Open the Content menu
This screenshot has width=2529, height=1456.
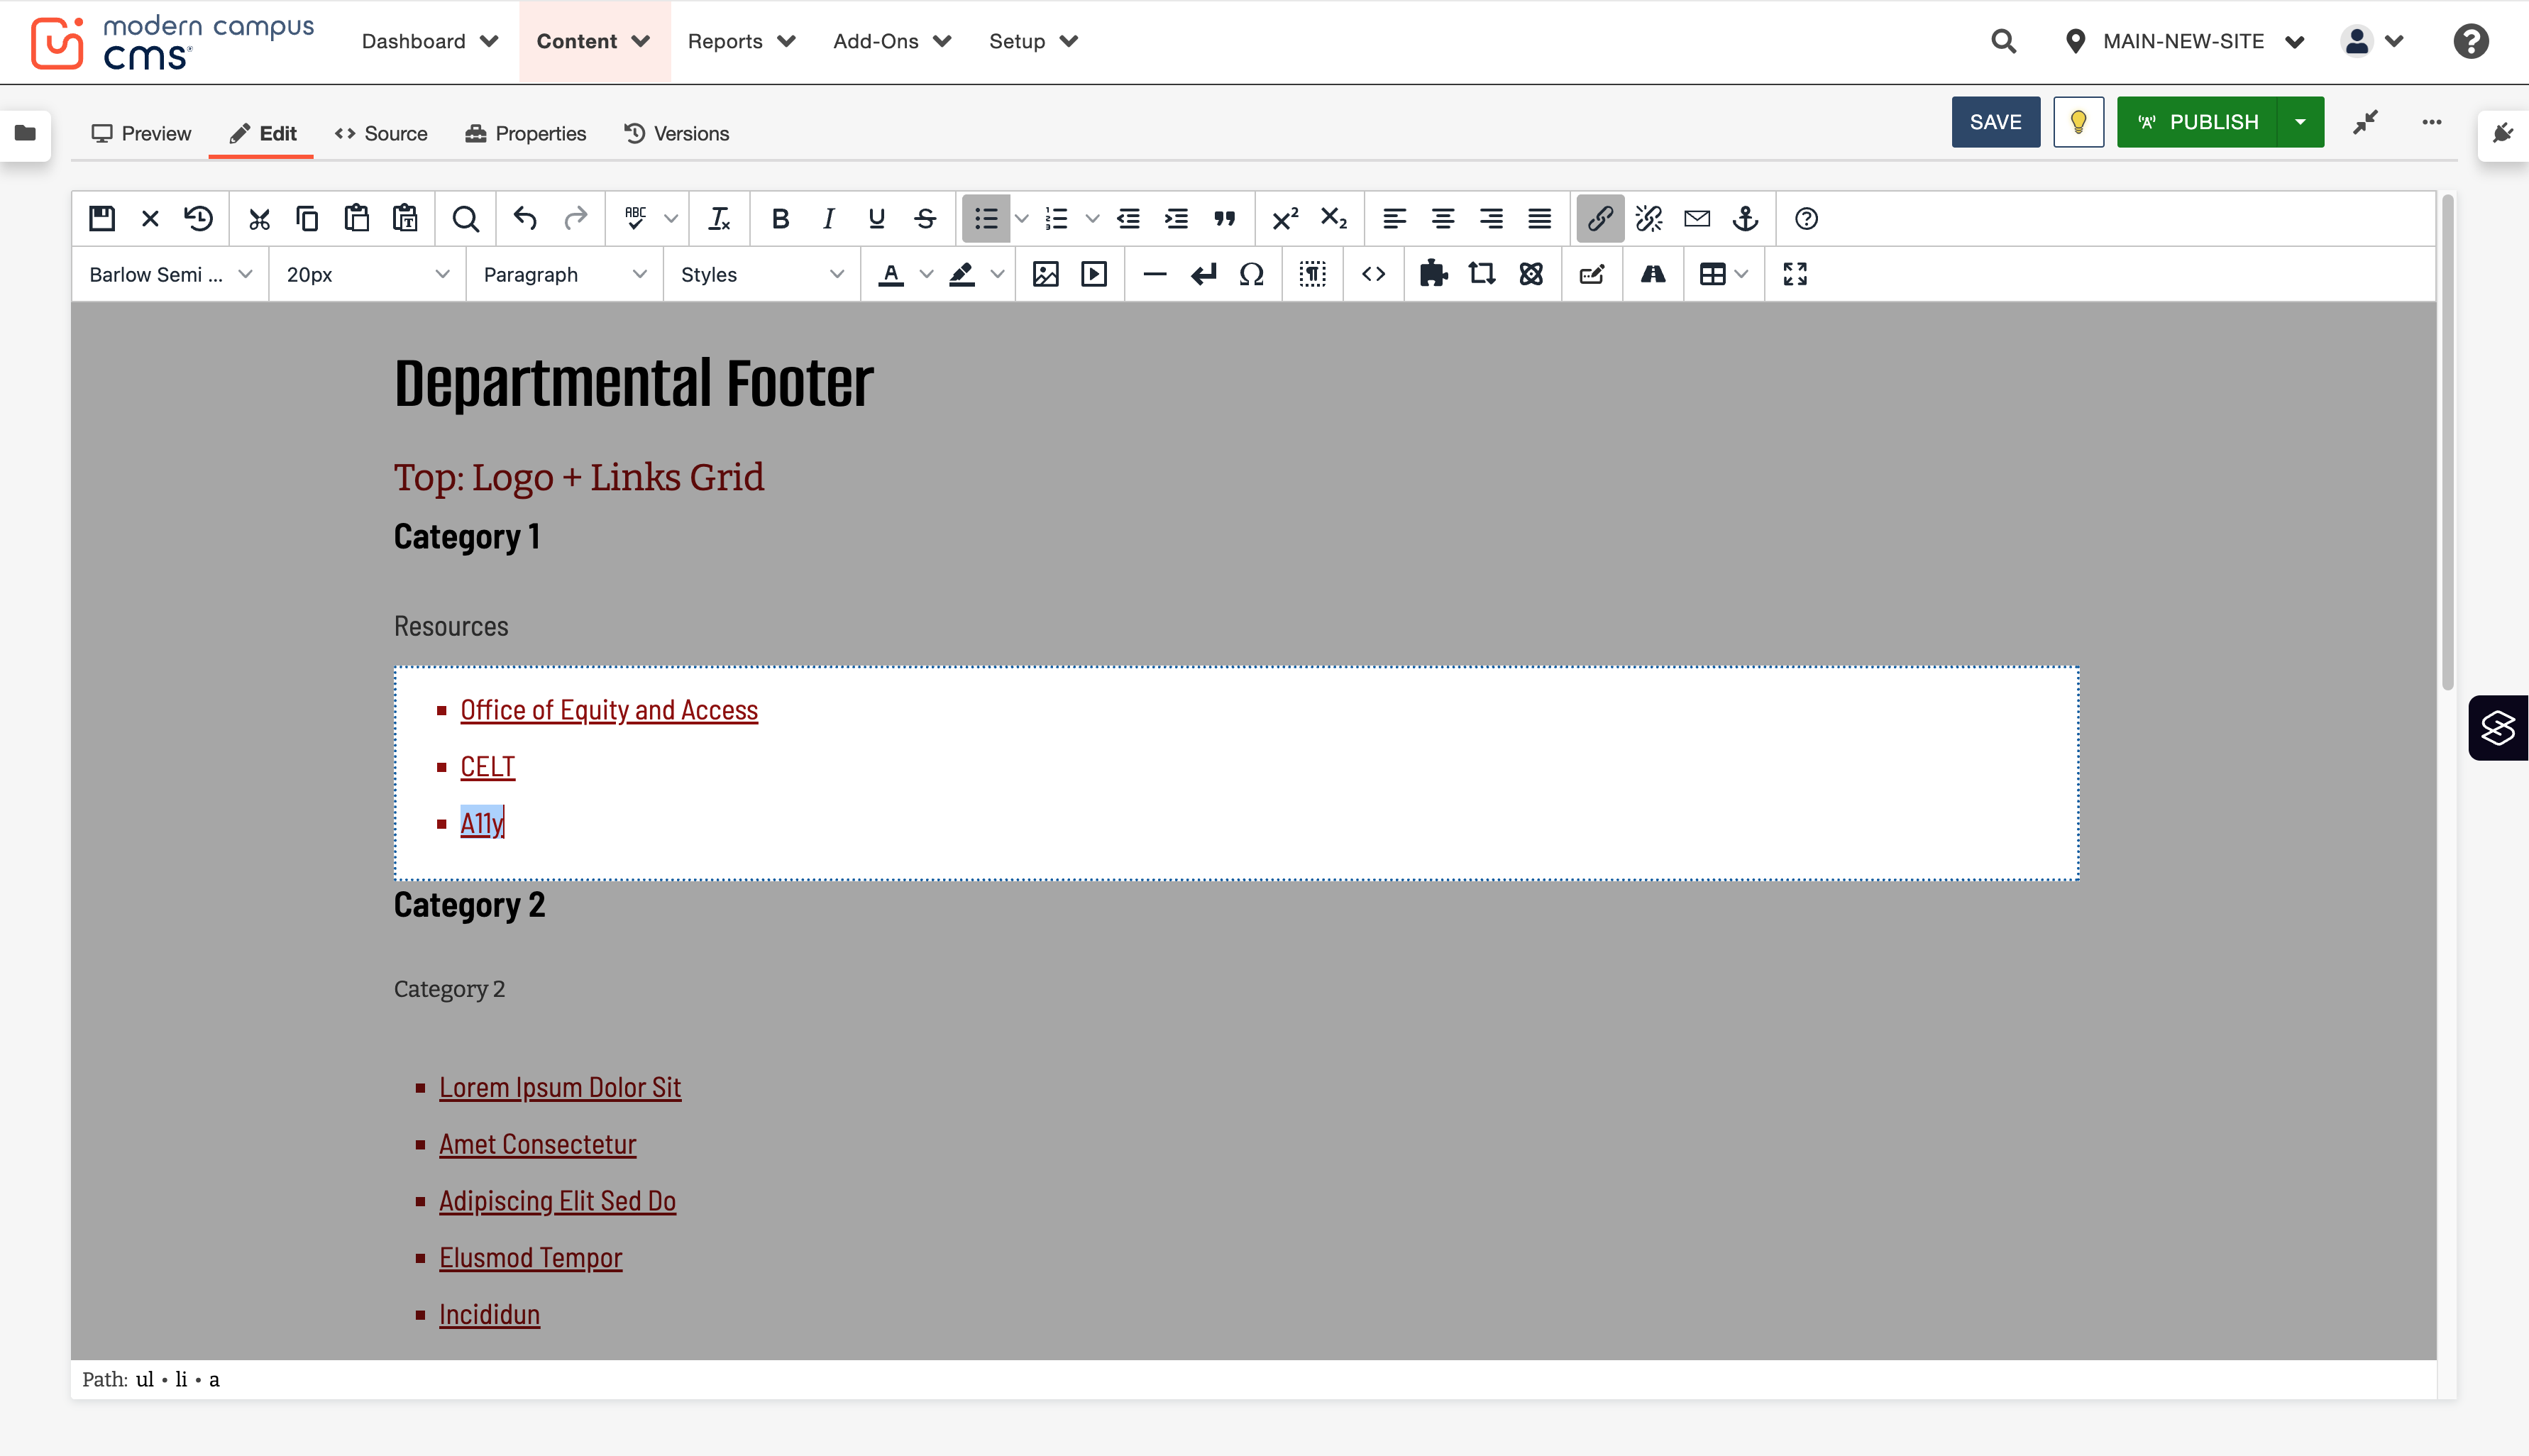click(x=594, y=41)
